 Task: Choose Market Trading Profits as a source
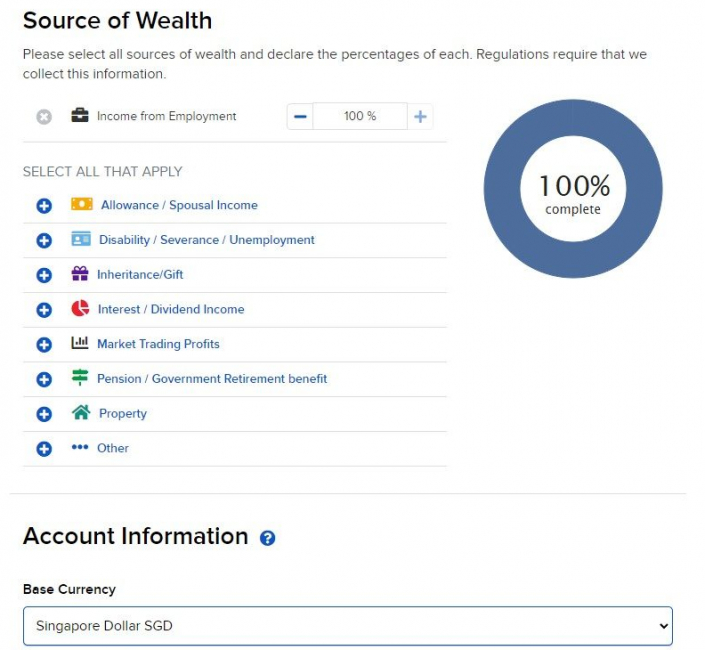click(x=158, y=344)
